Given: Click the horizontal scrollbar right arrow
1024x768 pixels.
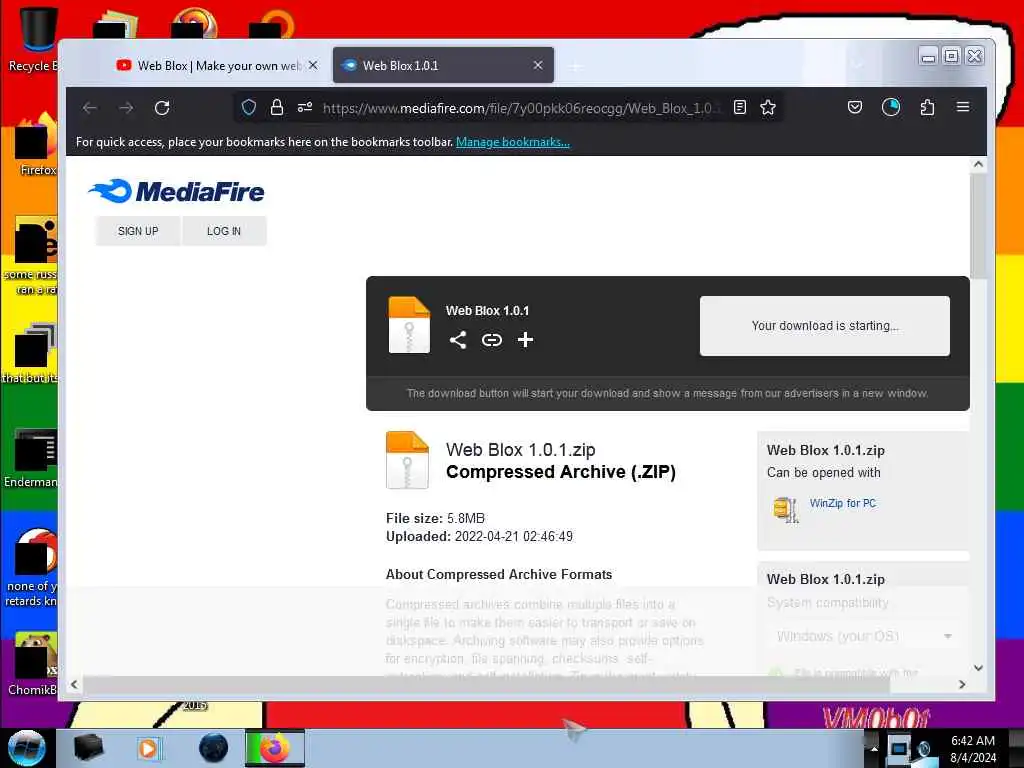Looking at the screenshot, I should (x=961, y=684).
